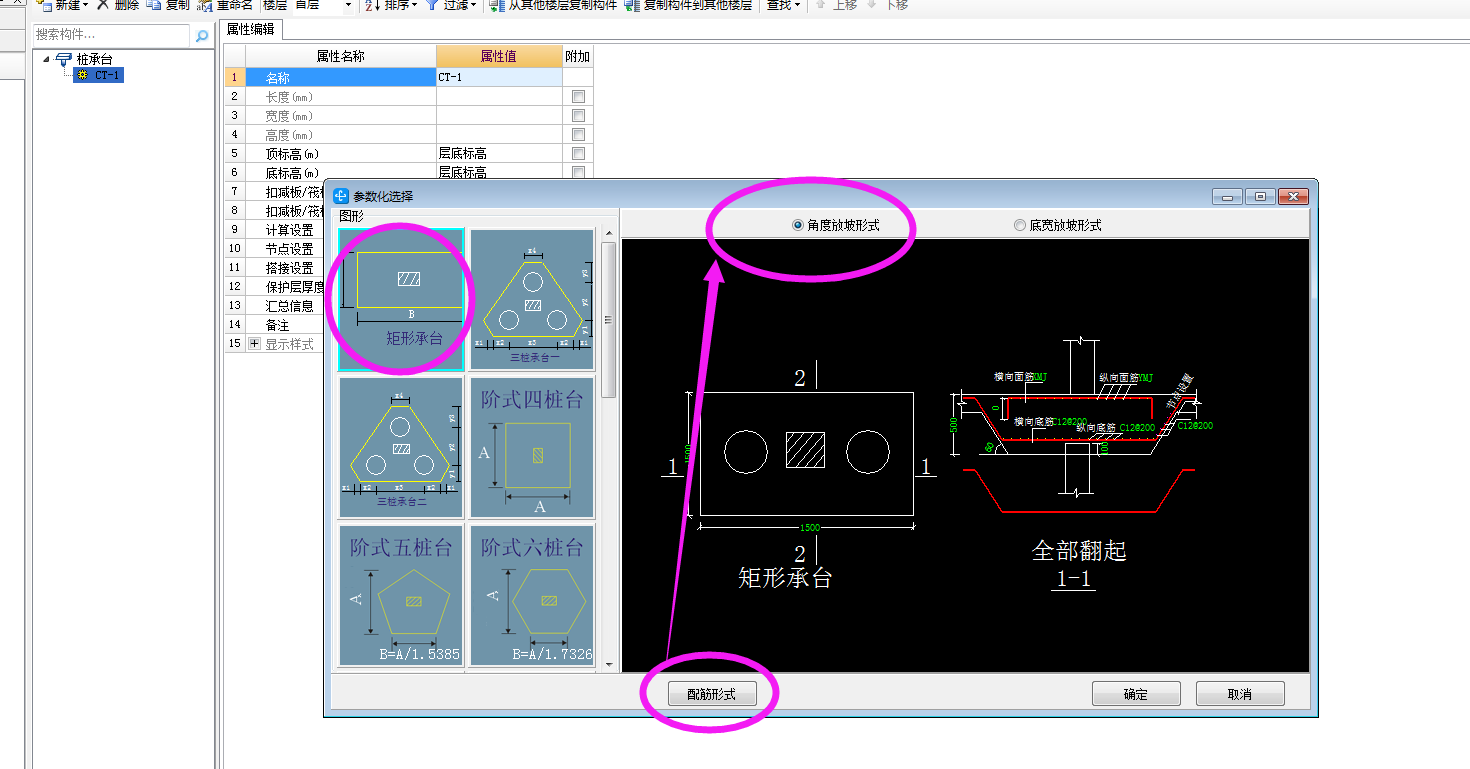Expand the 显示样式 row plus icon

click(254, 344)
